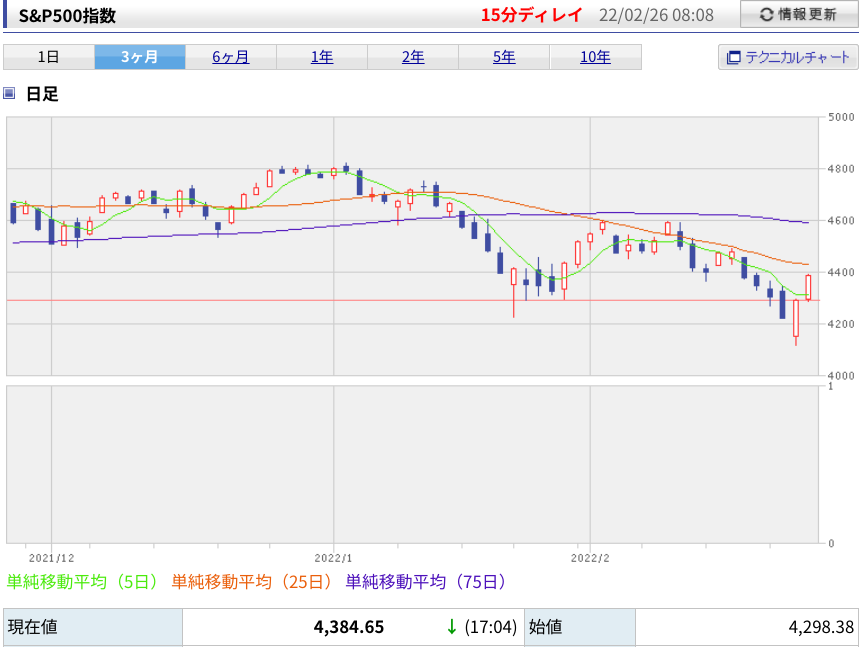Image resolution: width=860 pixels, height=647 pixels.
Task: Click the 5000 price axis label
Action: coord(841,117)
